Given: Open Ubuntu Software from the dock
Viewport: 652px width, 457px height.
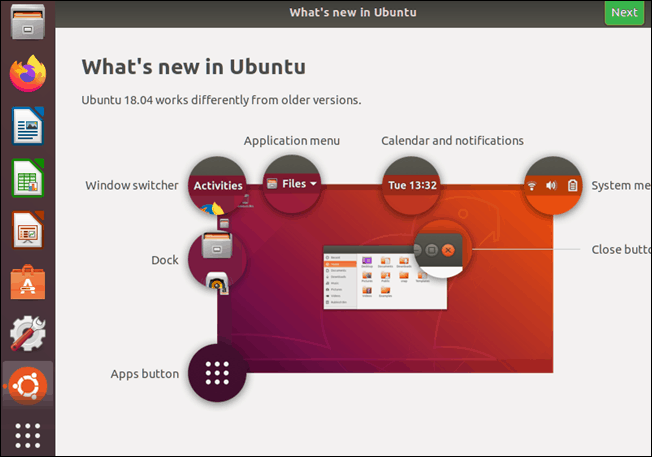Looking at the screenshot, I should point(27,282).
